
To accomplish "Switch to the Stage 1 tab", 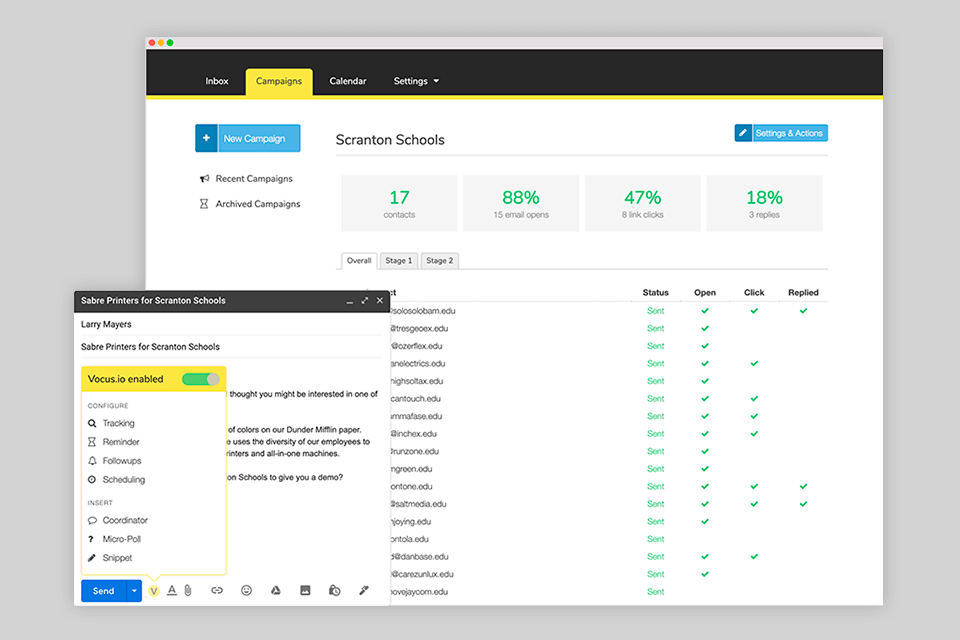I will click(x=399, y=261).
